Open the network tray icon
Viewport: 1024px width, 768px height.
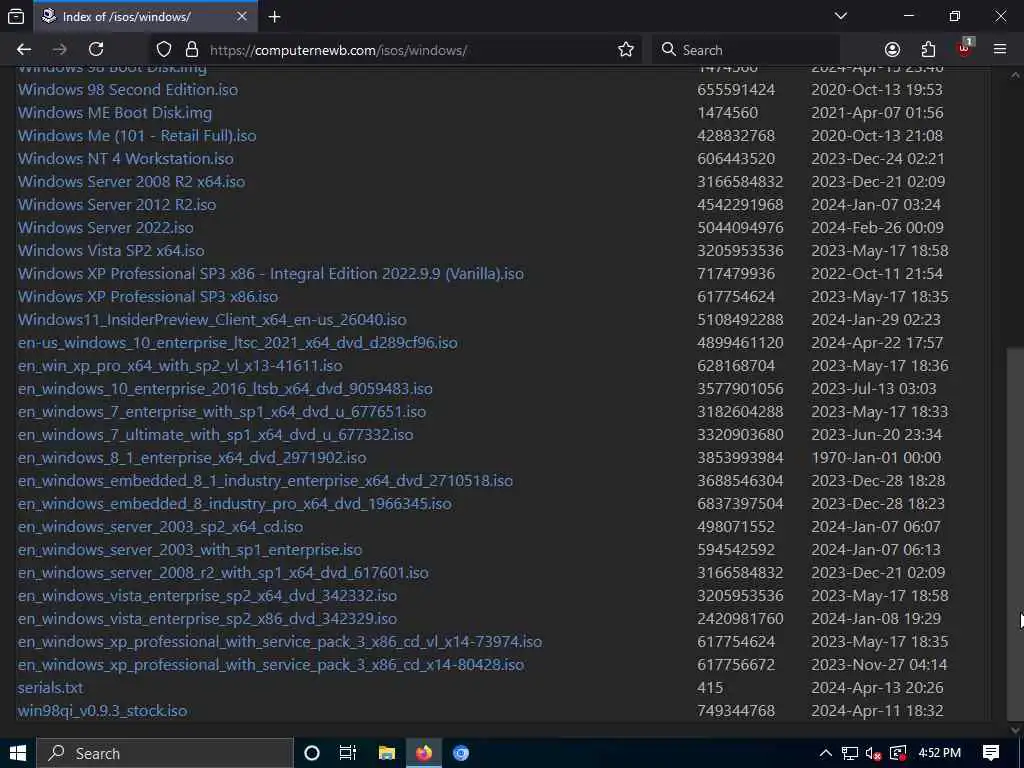850,753
